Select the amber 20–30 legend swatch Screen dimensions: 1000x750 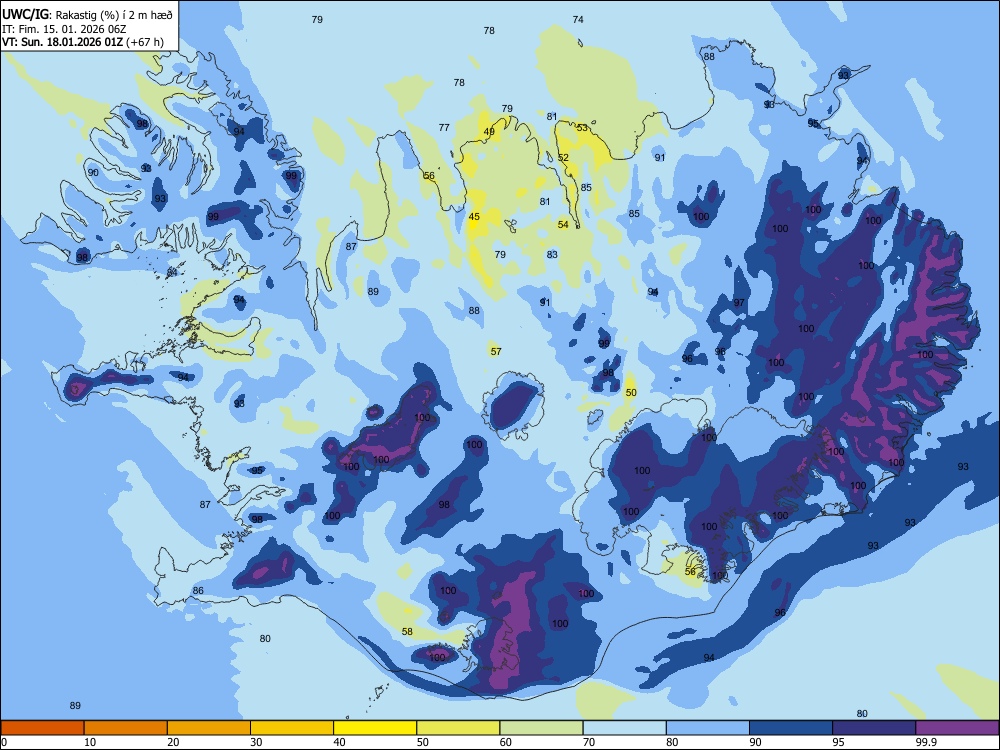pyautogui.click(x=209, y=728)
